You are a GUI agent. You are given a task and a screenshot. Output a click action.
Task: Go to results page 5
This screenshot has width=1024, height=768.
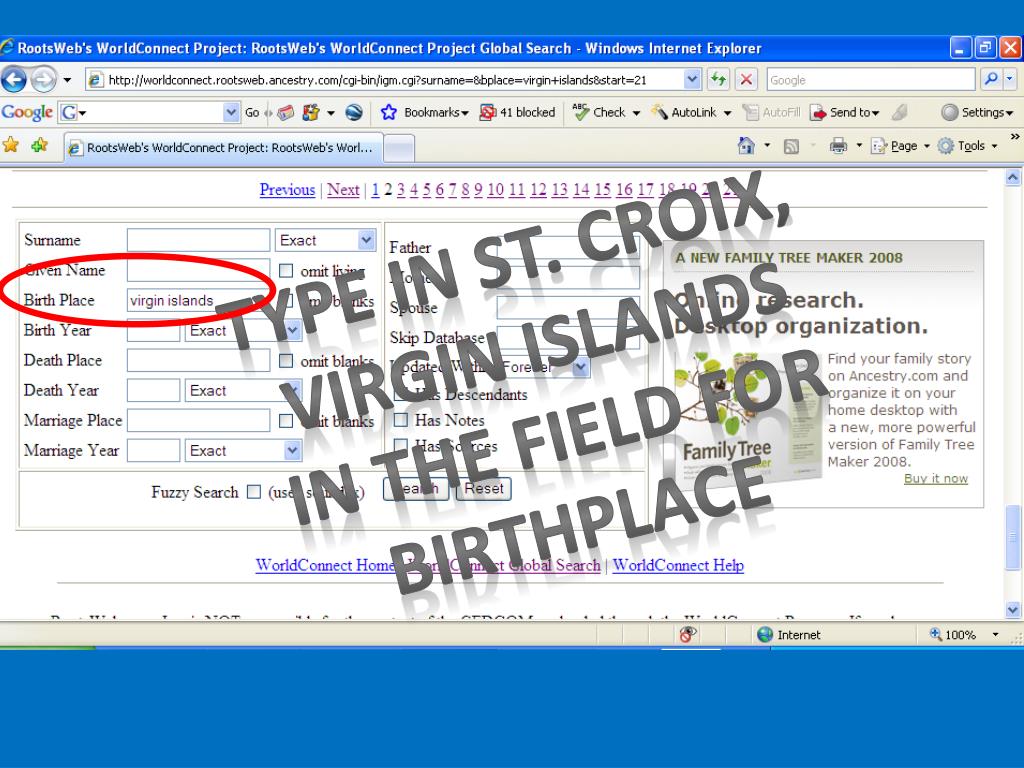coord(426,189)
